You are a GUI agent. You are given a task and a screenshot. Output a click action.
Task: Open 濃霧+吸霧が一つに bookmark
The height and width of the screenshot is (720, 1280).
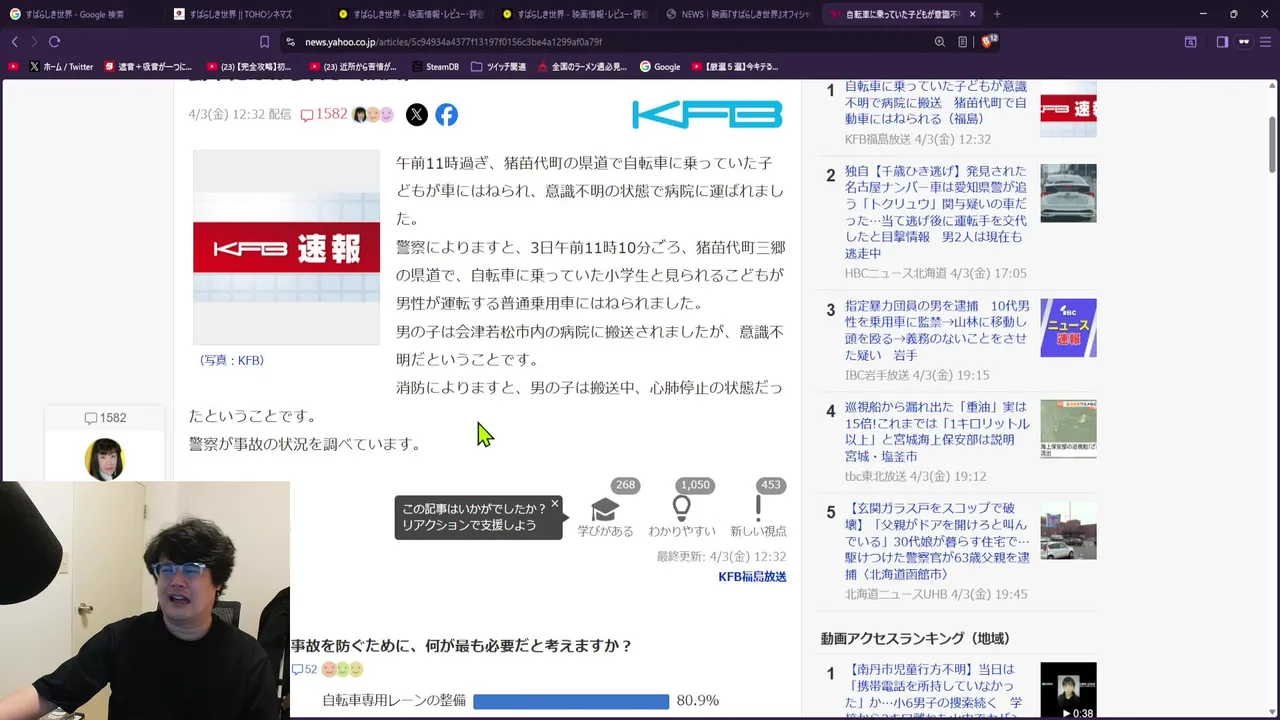[x=147, y=67]
